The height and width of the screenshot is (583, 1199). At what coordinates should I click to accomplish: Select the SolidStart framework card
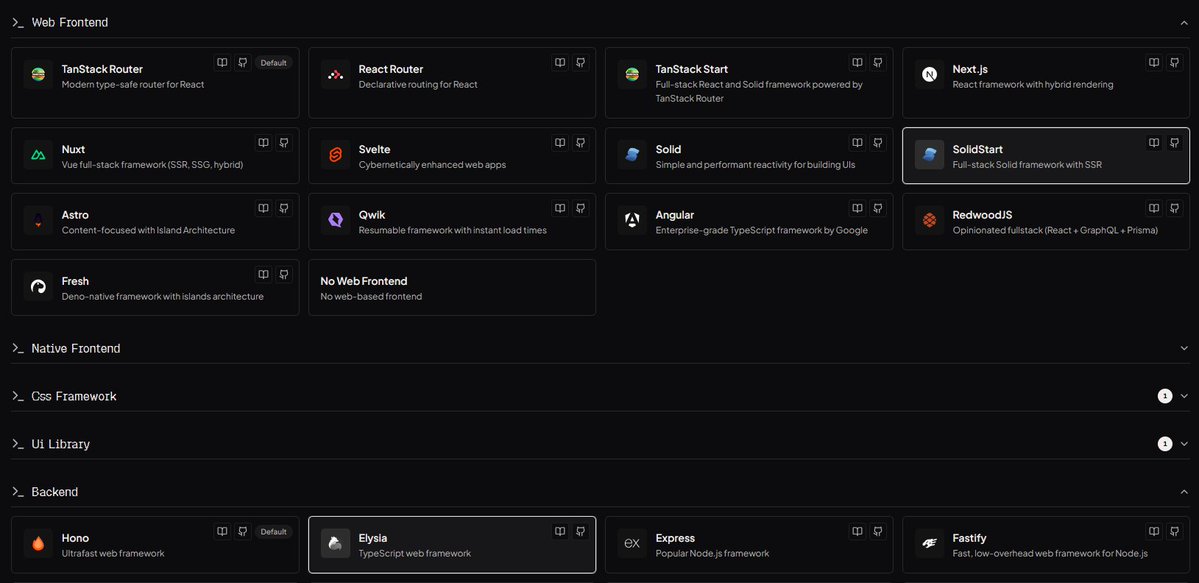(x=1046, y=155)
